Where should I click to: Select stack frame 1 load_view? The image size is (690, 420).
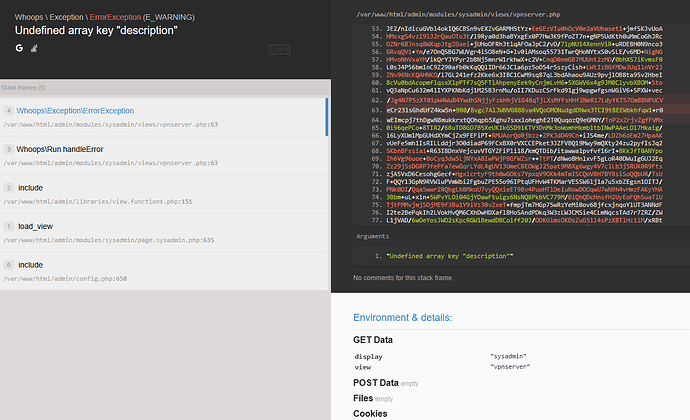164,232
